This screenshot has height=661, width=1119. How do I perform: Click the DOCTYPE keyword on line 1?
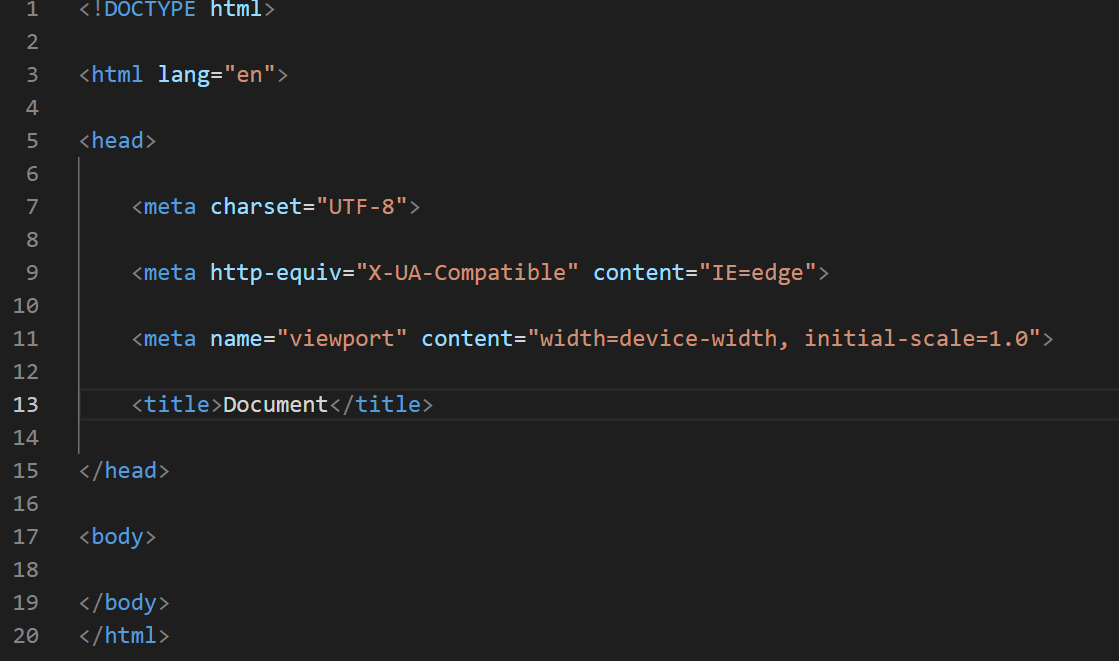[150, 9]
